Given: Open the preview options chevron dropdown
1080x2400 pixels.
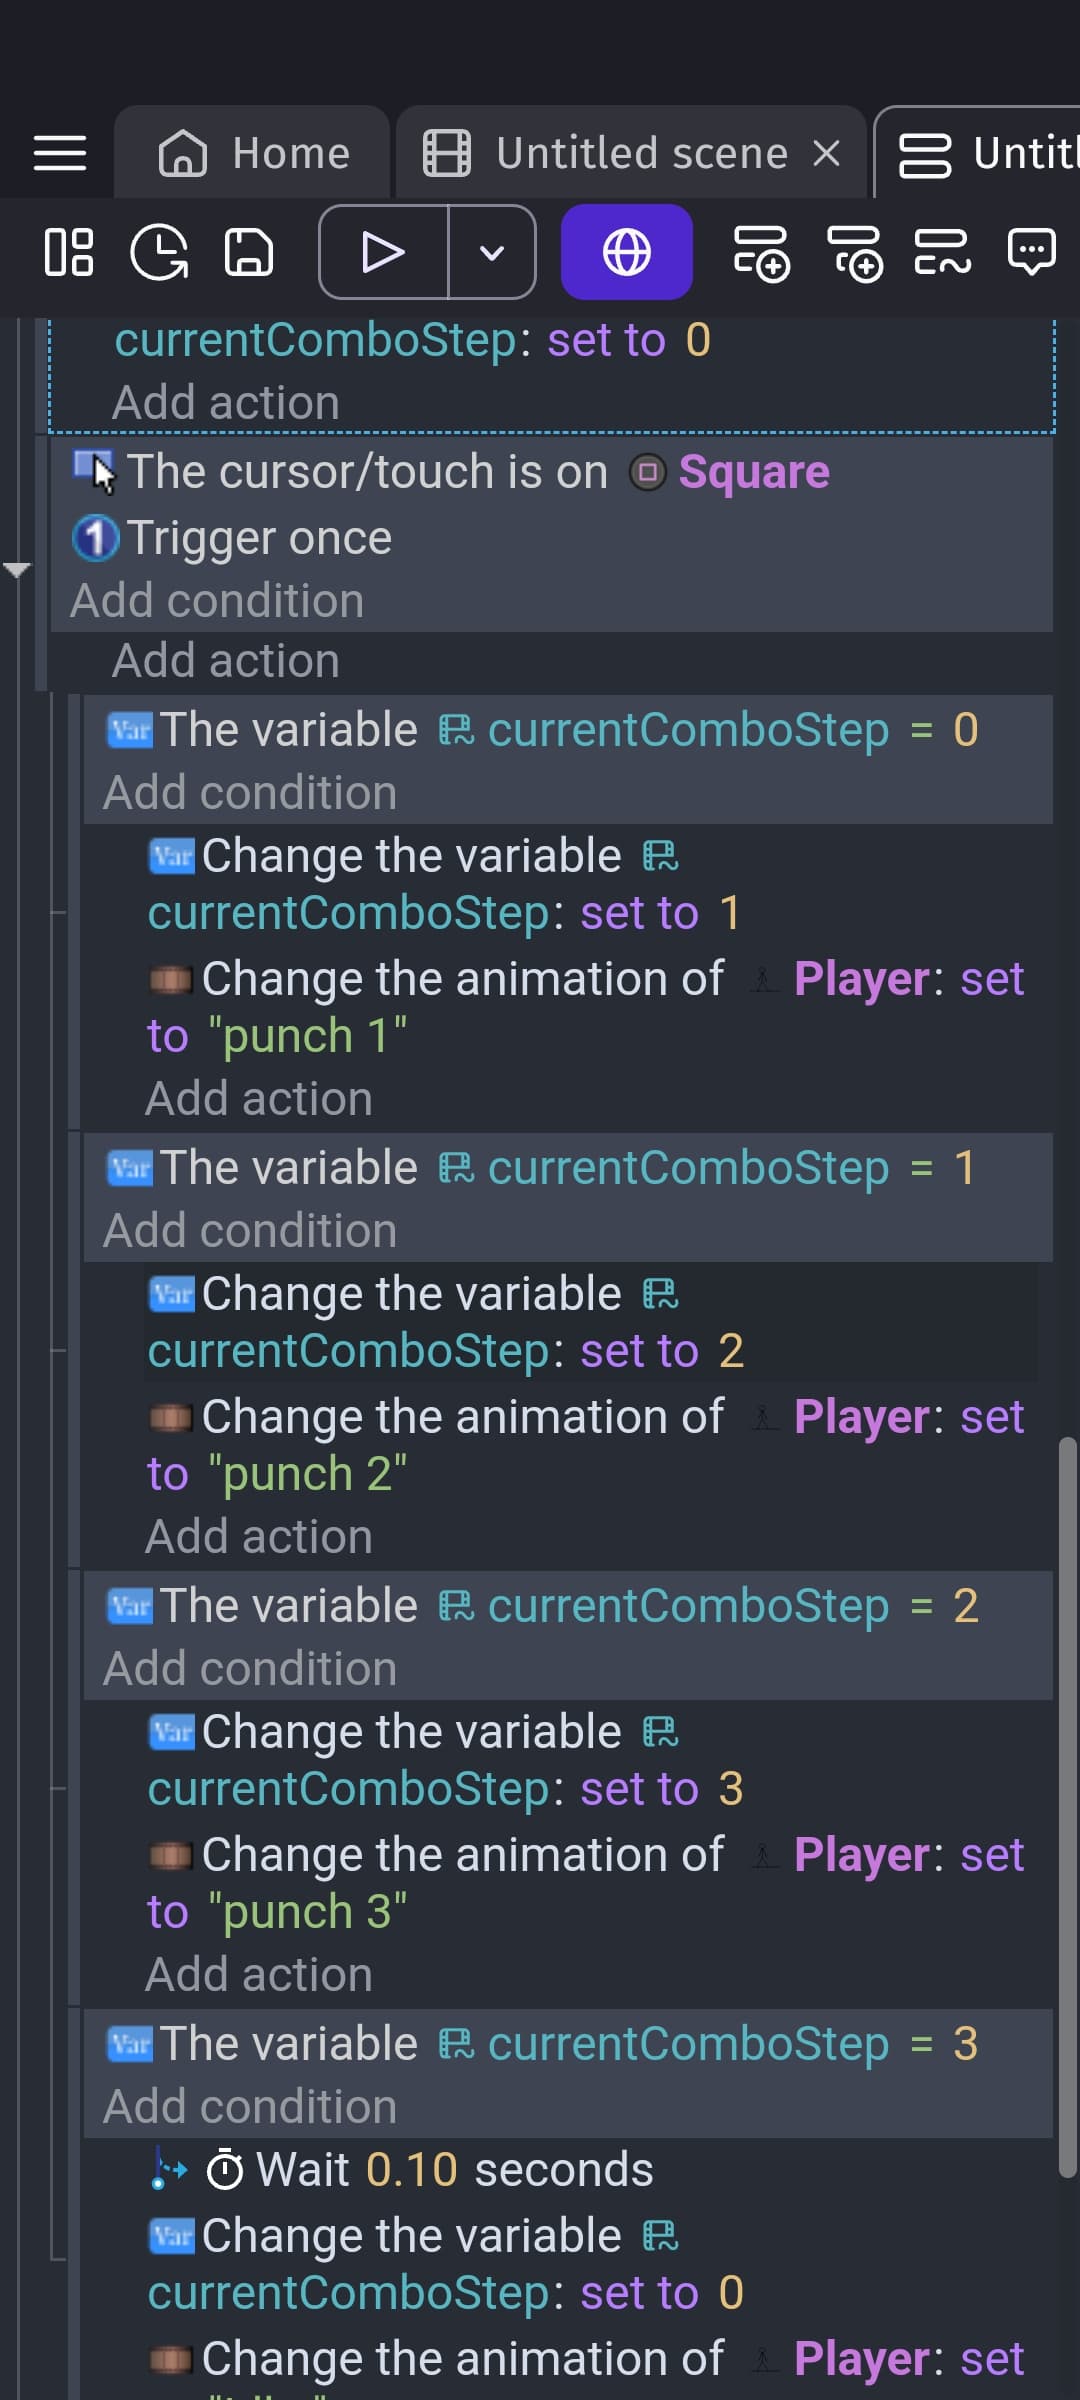Looking at the screenshot, I should [x=491, y=253].
